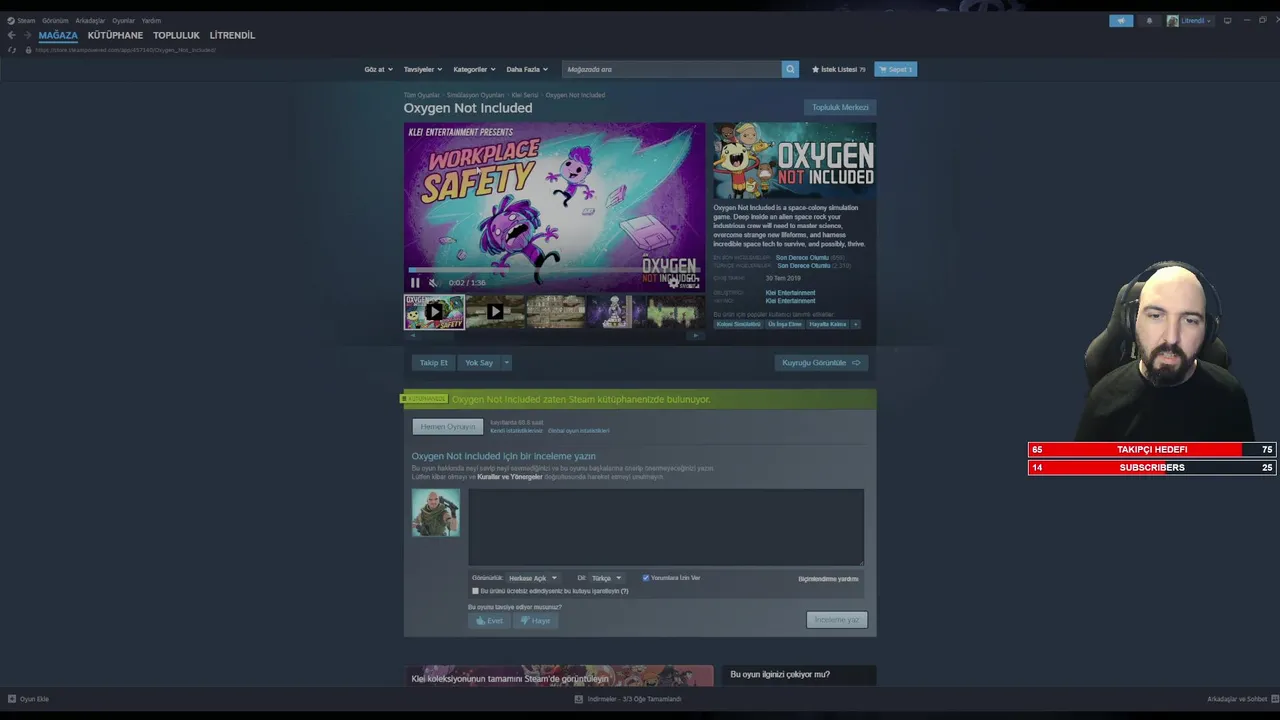Screen dimensions: 1280x720
Task: Open the Görünüm menu
Action: pyautogui.click(x=55, y=20)
